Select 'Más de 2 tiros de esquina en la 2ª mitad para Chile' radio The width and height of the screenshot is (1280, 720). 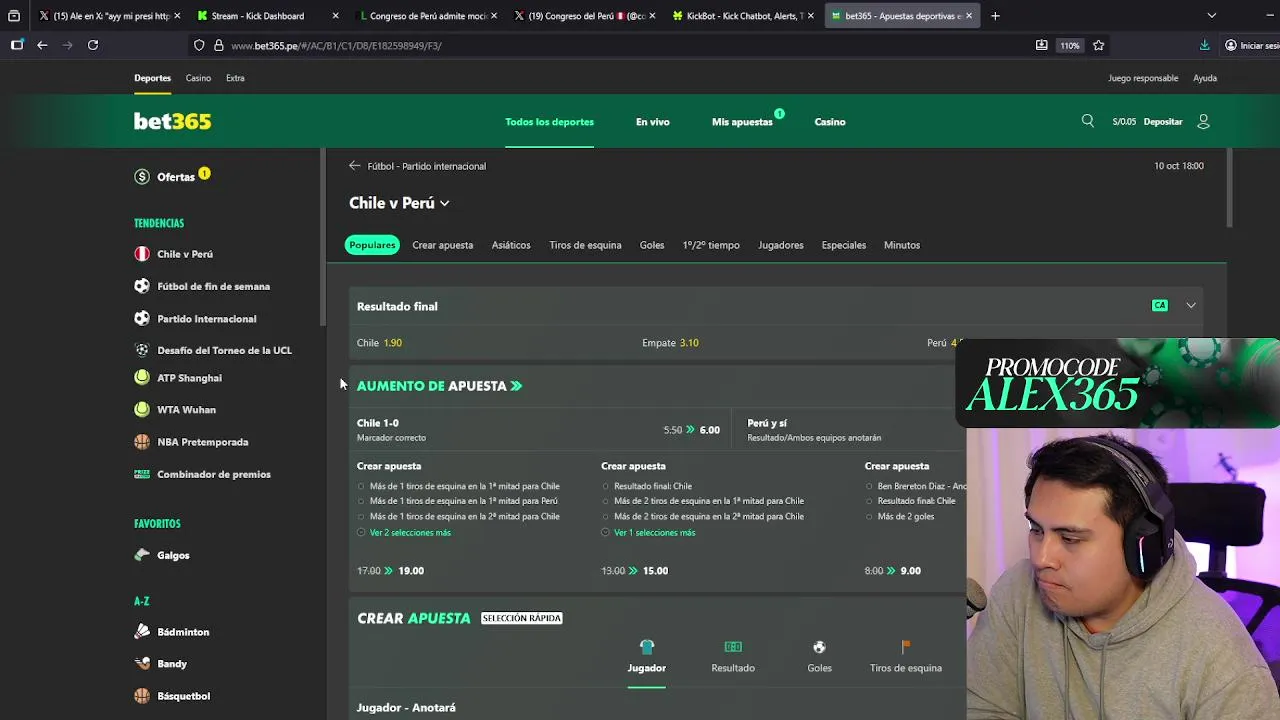point(605,517)
